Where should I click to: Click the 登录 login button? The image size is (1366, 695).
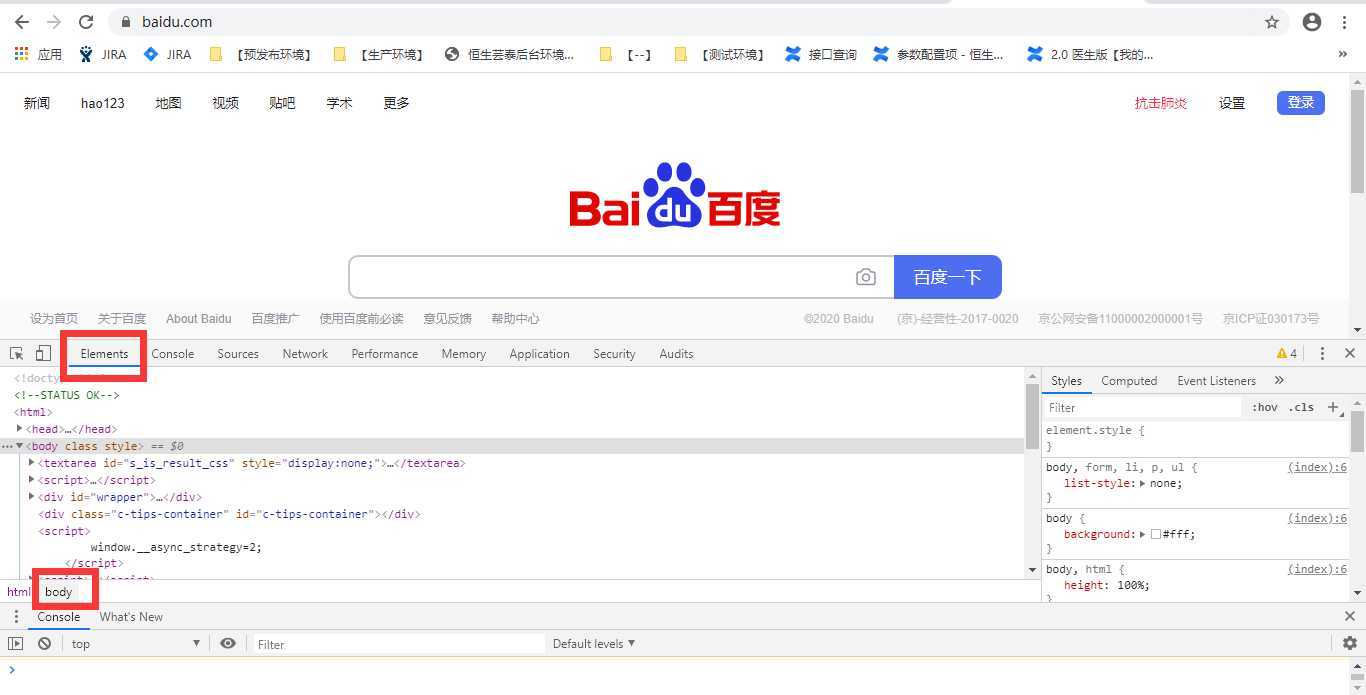point(1301,102)
